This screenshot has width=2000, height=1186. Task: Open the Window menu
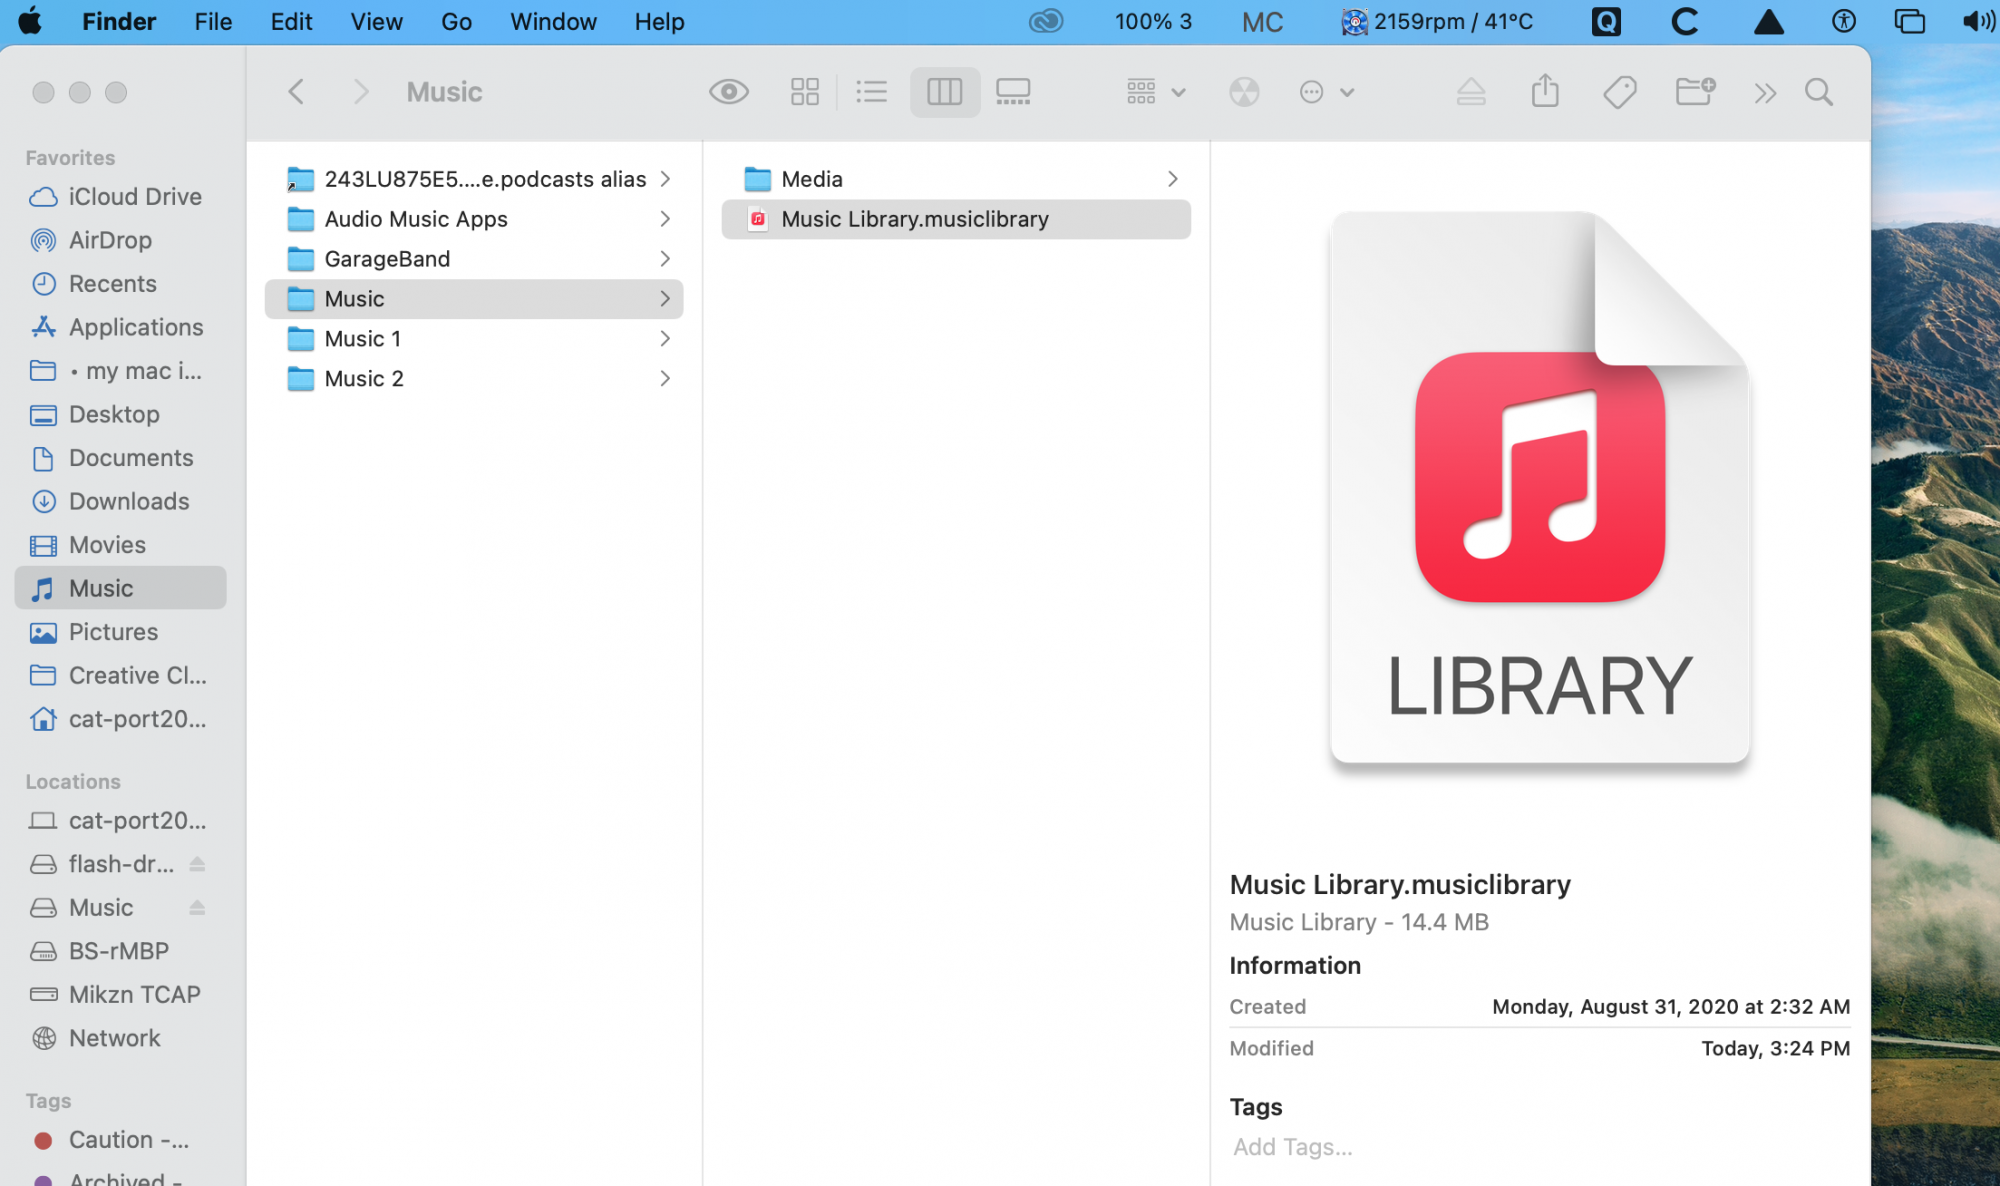[553, 22]
